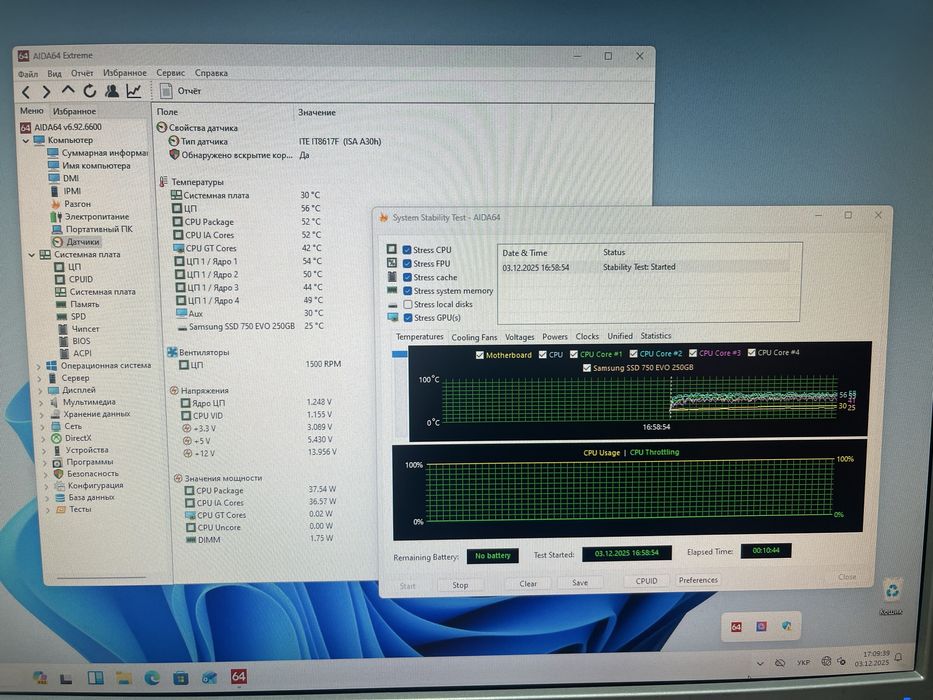Switch to Избранное tab in side panel
The width and height of the screenshot is (933, 700).
coord(74,111)
